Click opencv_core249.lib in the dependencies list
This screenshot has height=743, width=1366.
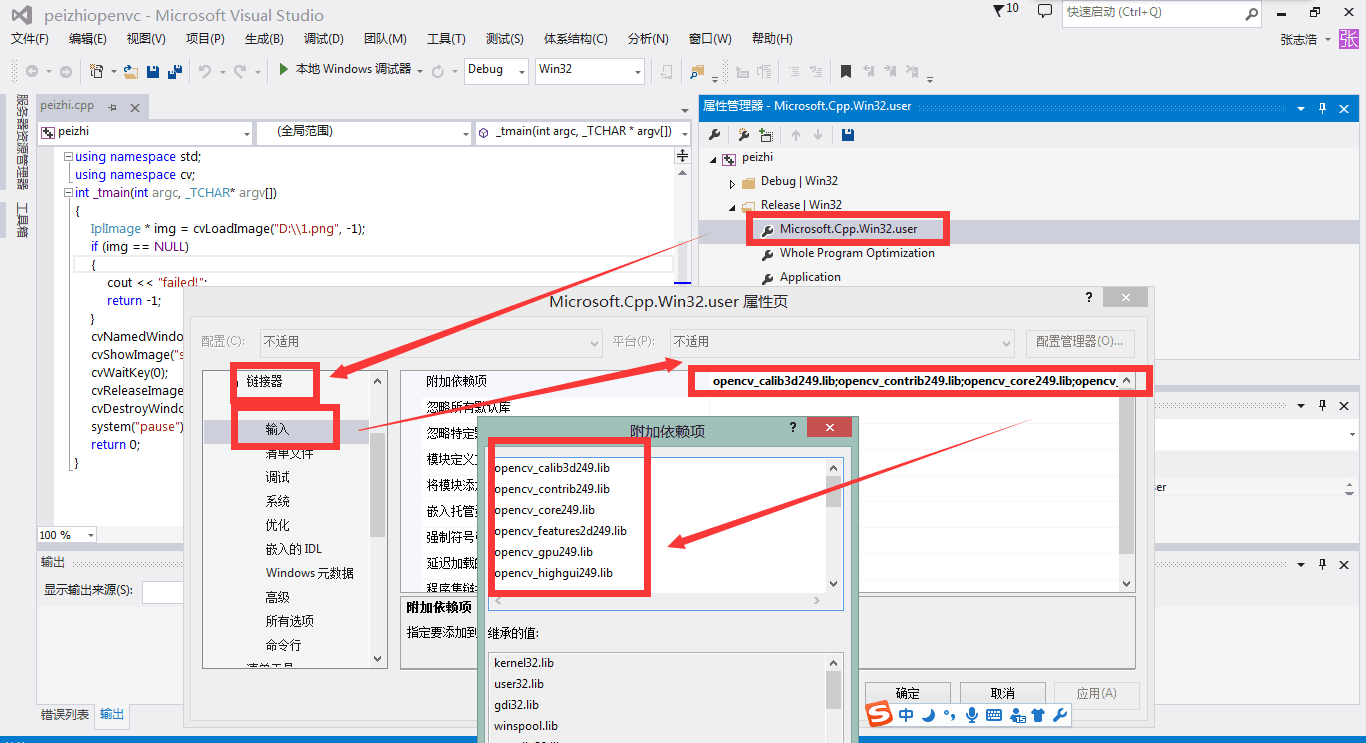coord(544,510)
